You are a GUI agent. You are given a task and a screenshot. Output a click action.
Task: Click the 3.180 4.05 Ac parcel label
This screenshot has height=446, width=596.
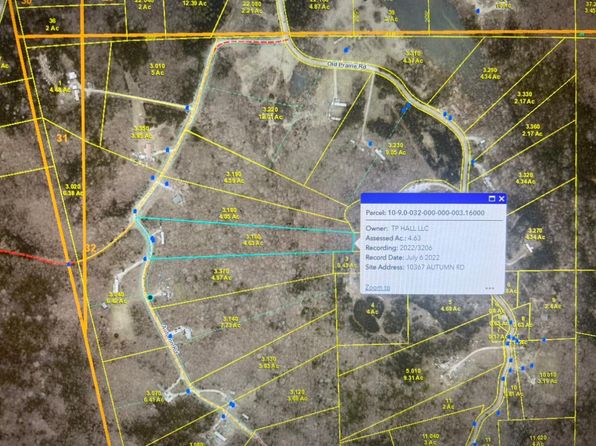click(x=229, y=213)
